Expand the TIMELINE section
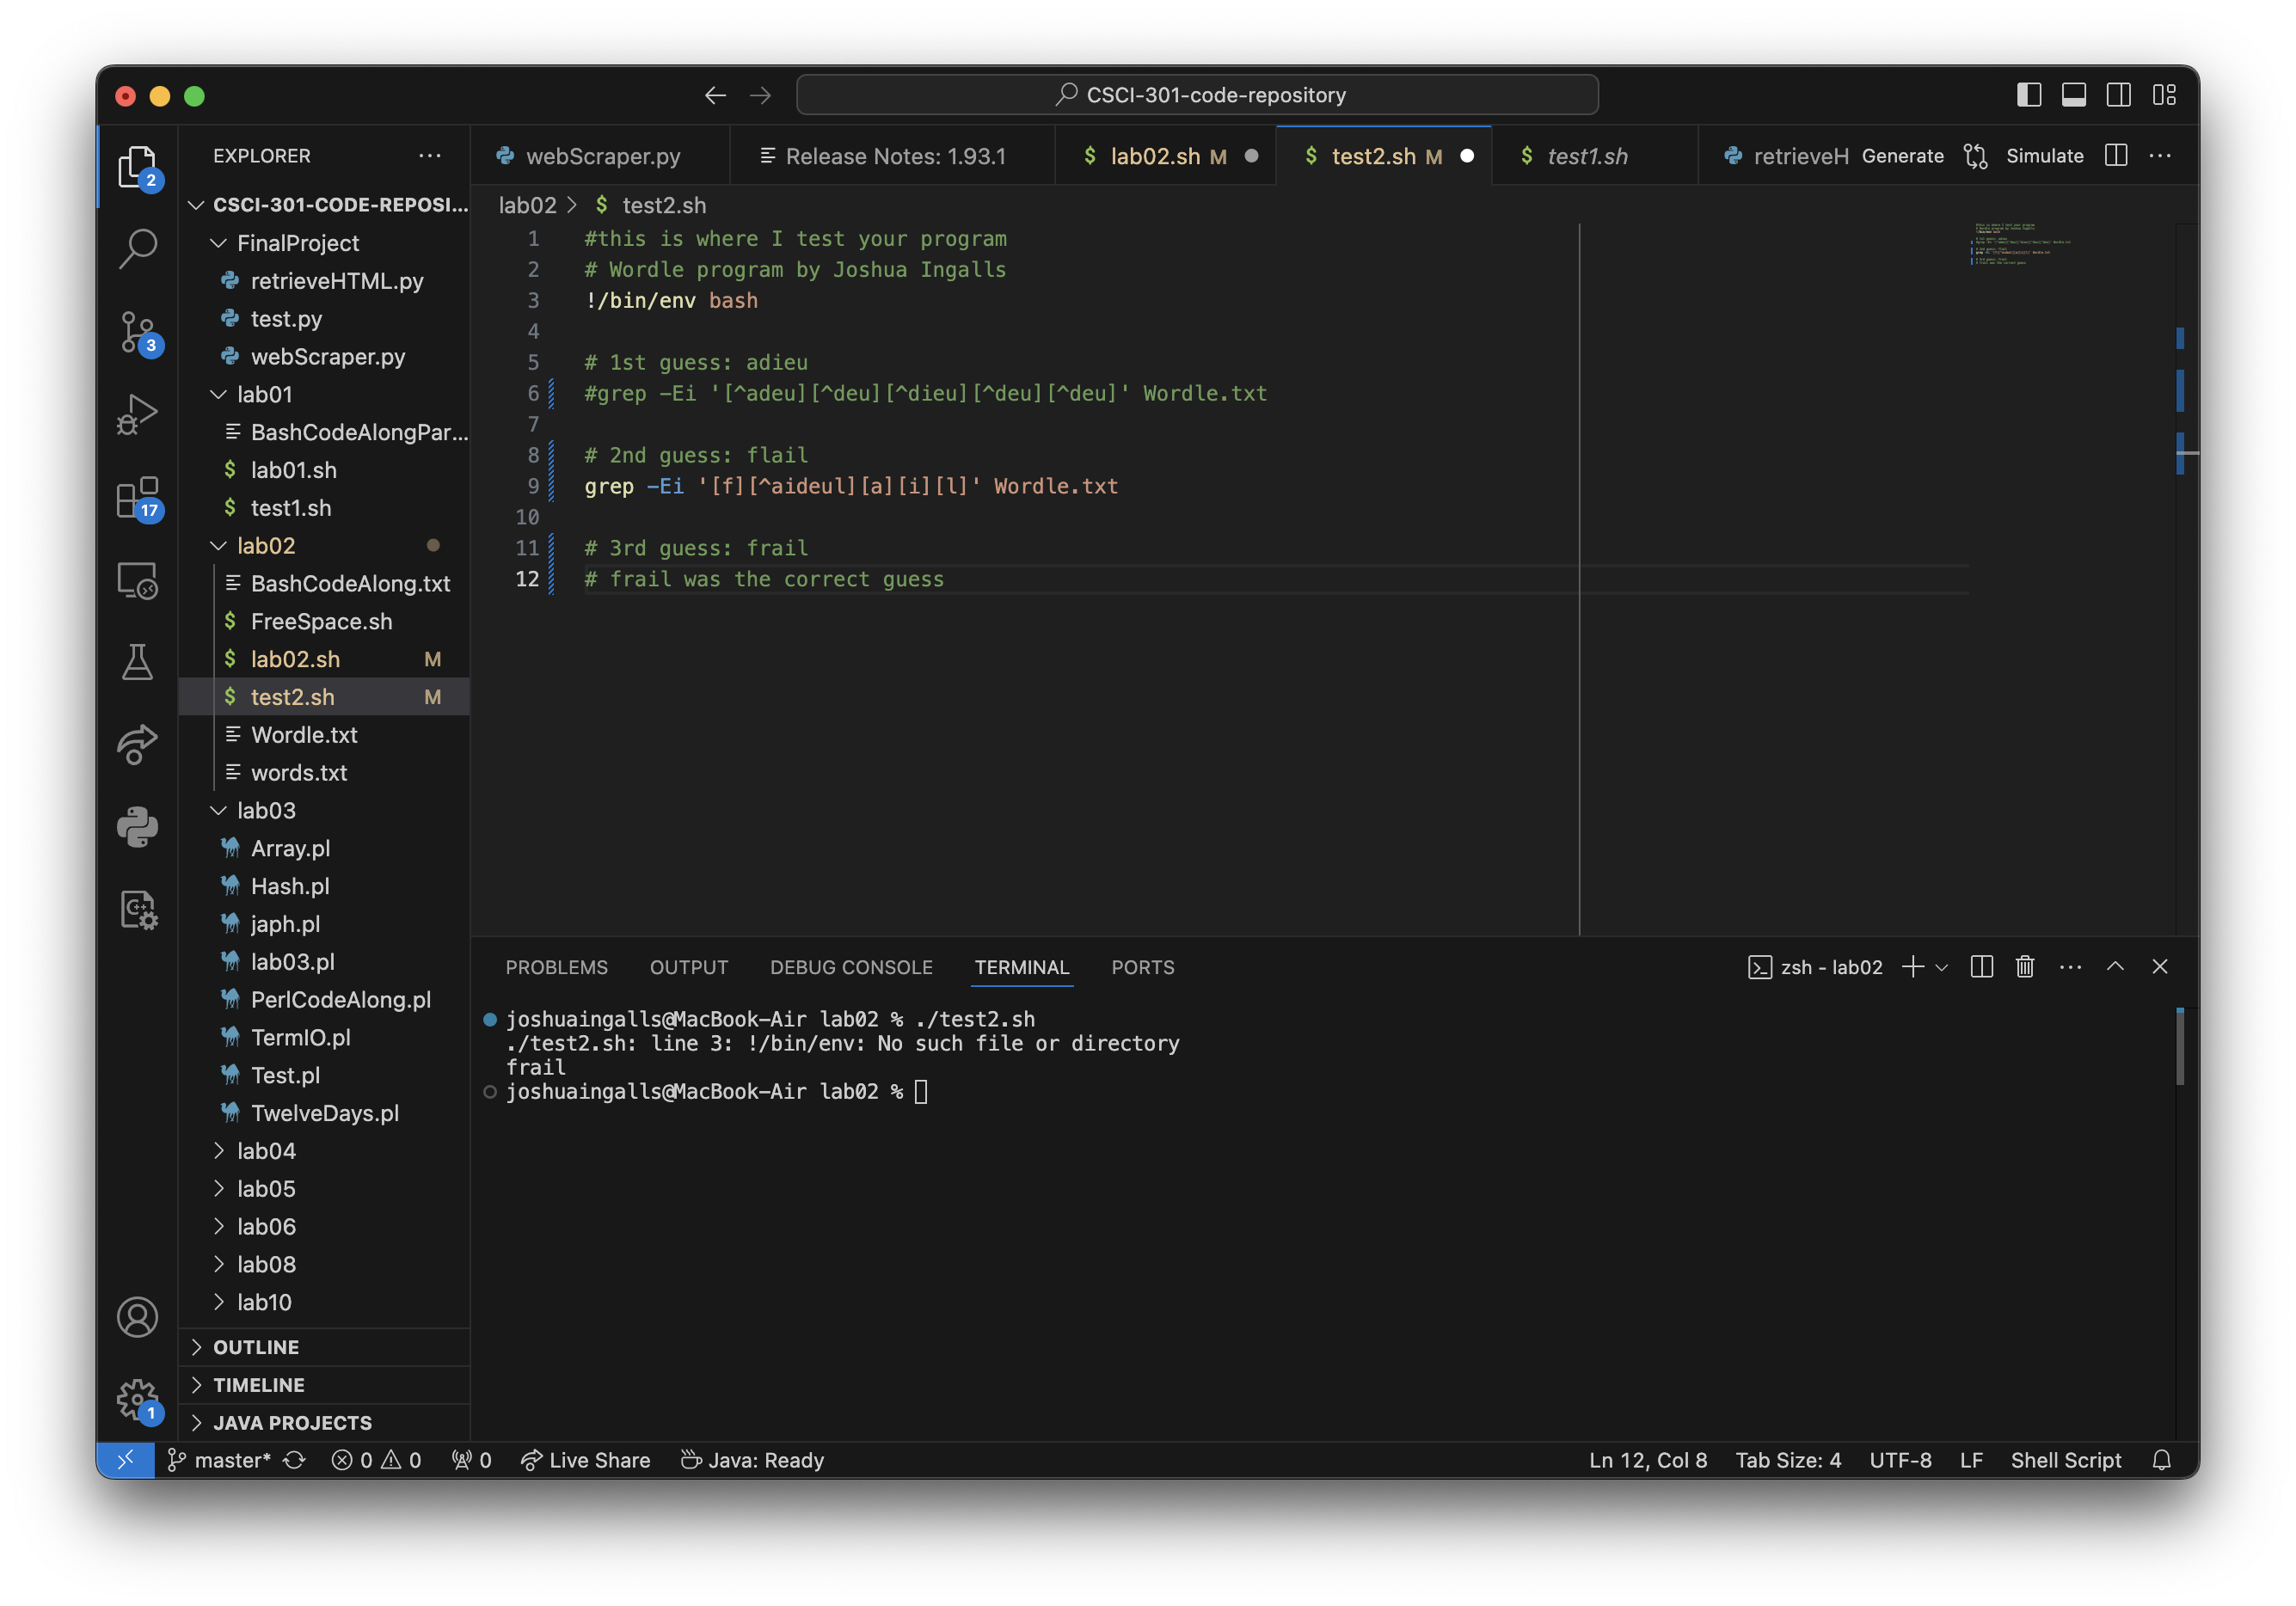Image resolution: width=2296 pixels, height=1606 pixels. (x=324, y=1385)
